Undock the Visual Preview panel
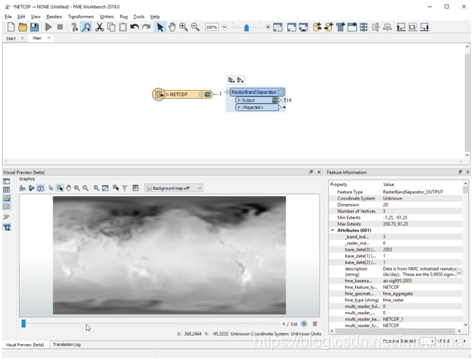 pos(311,172)
